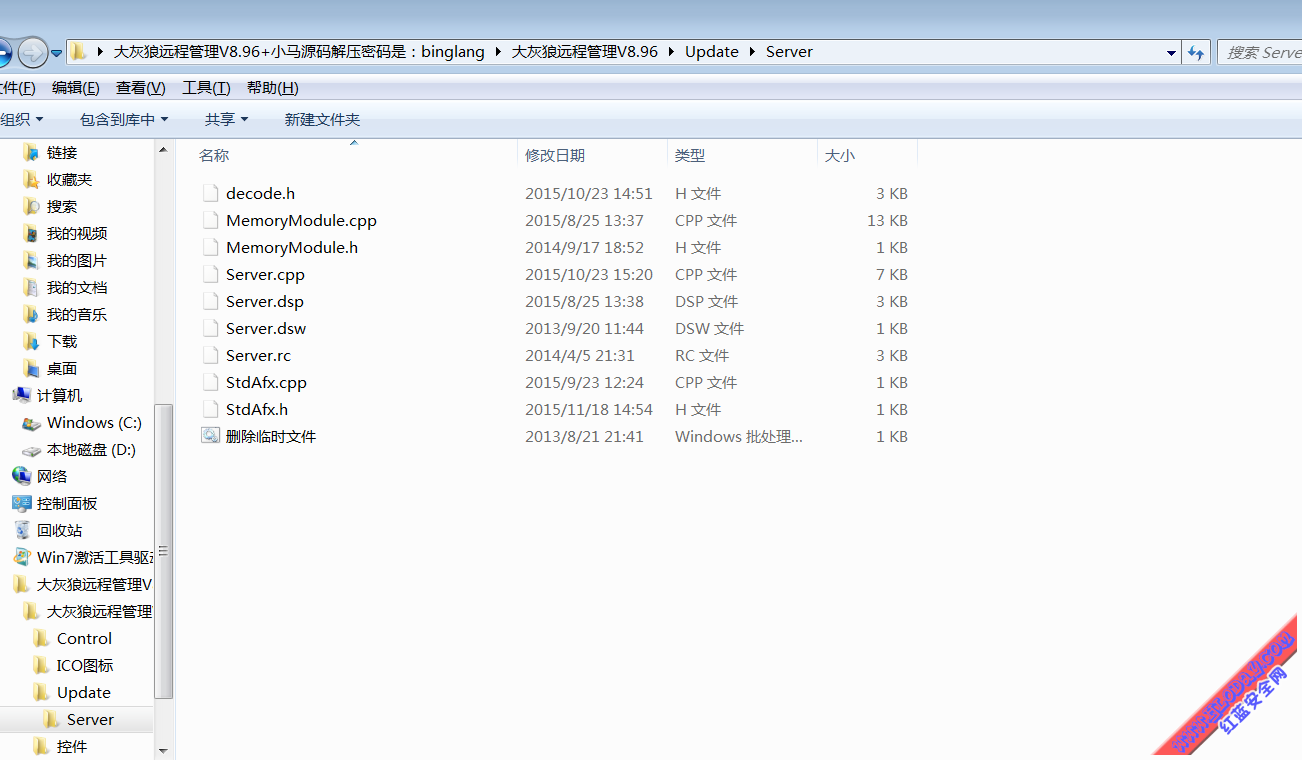Click the Server.rc file icon

209,355
